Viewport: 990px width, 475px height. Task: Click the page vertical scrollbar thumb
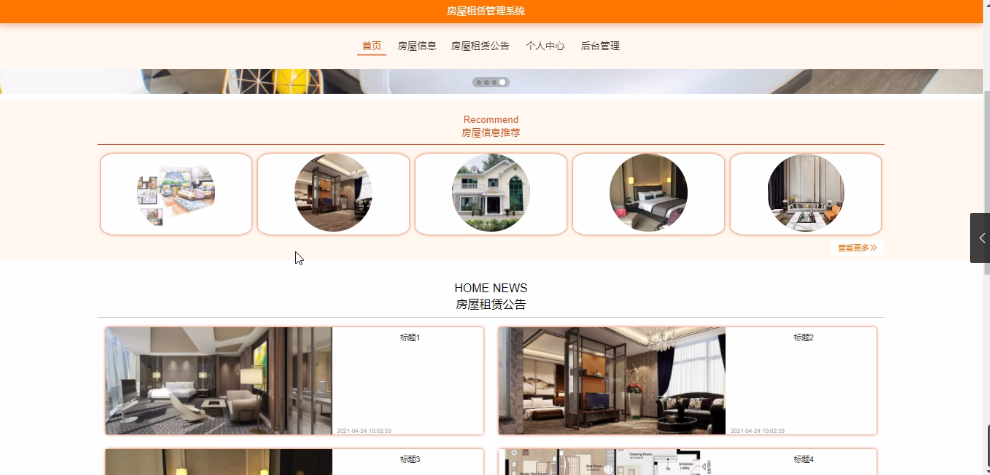point(986,183)
